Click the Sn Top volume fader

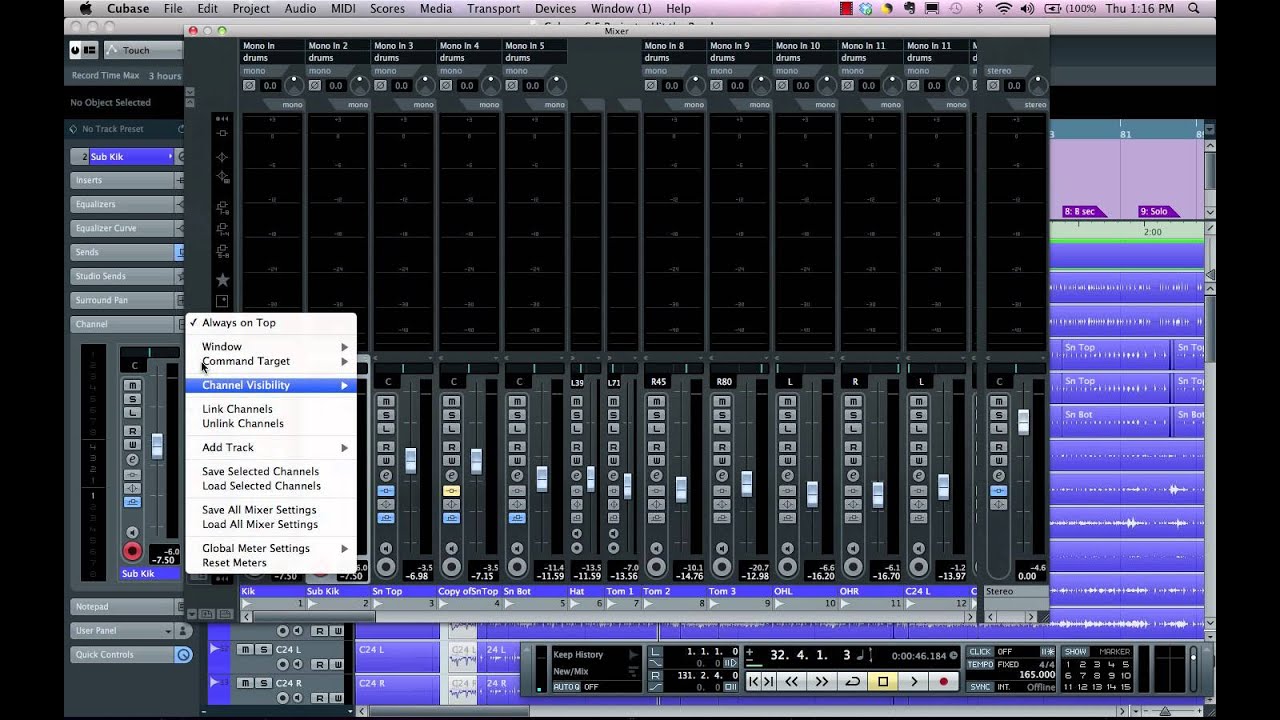[x=410, y=461]
